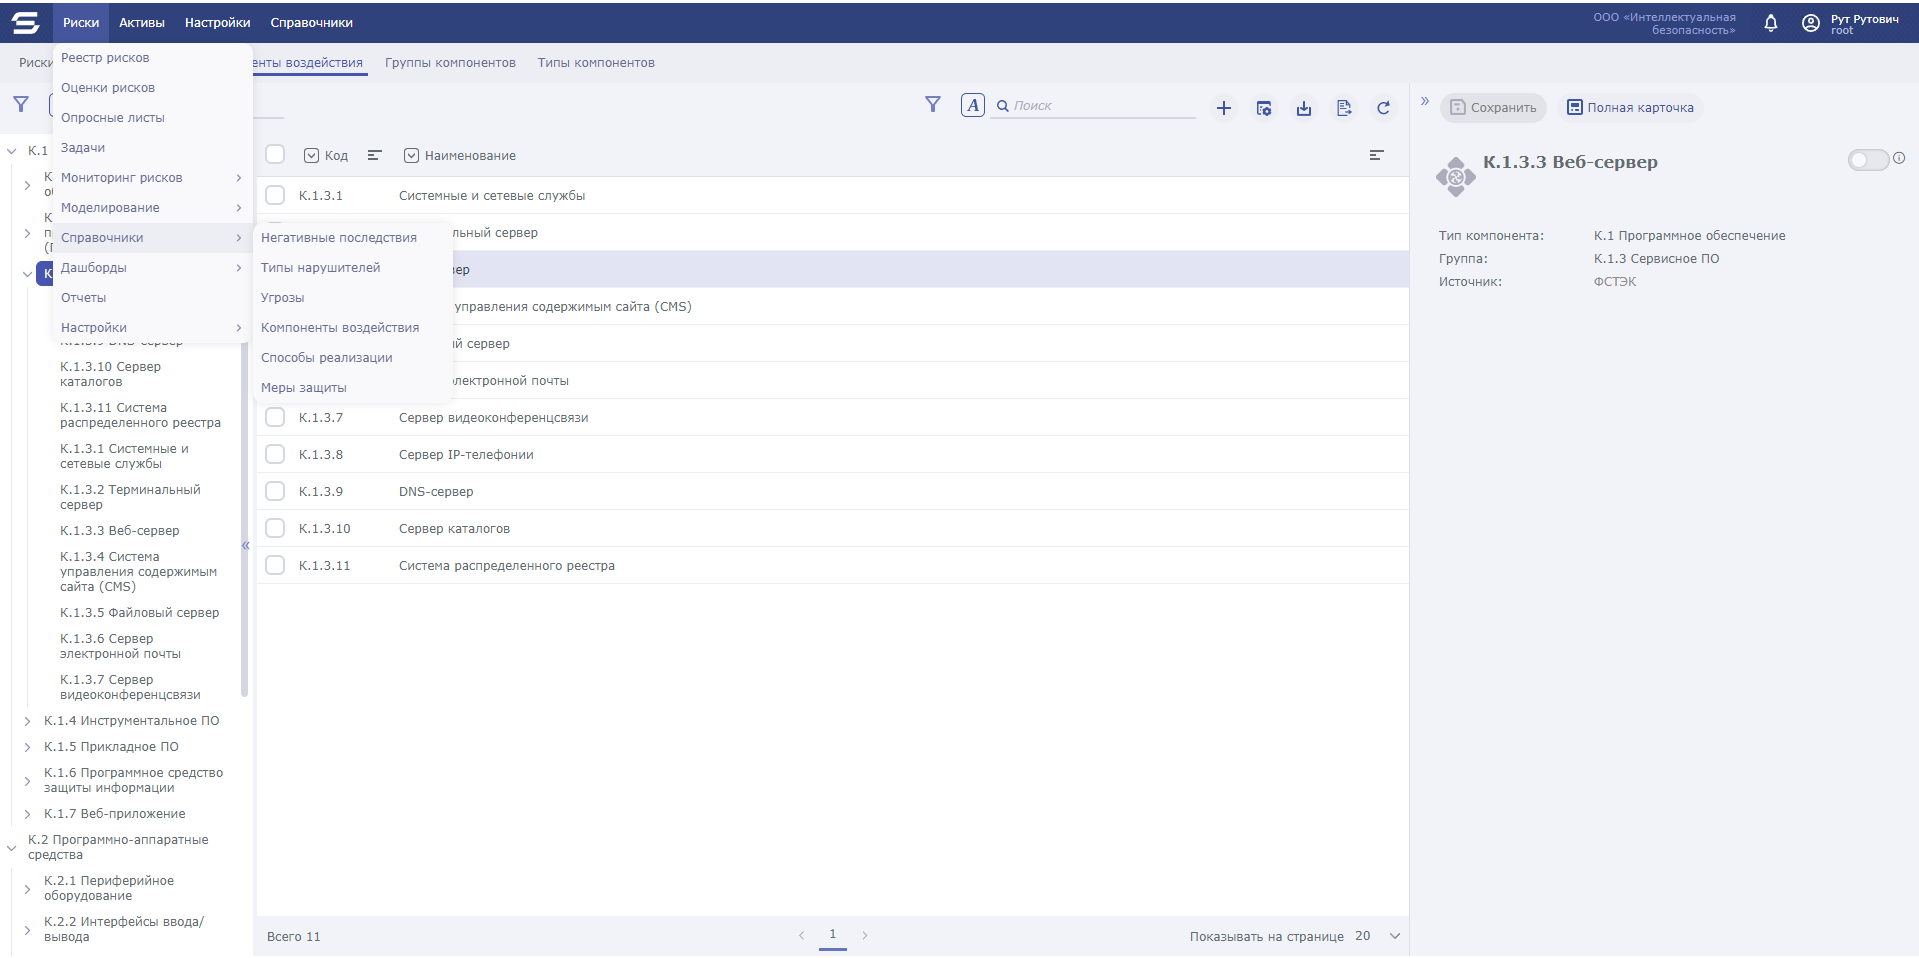The width and height of the screenshot is (1919, 958).
Task: Click the info icon beside the toggle
Action: click(1899, 158)
